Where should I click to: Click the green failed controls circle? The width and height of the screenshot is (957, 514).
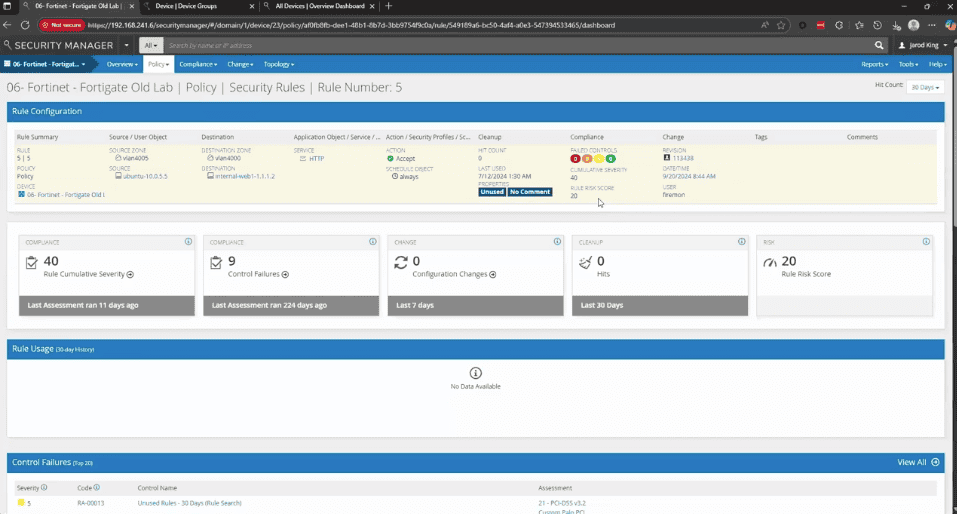611,159
